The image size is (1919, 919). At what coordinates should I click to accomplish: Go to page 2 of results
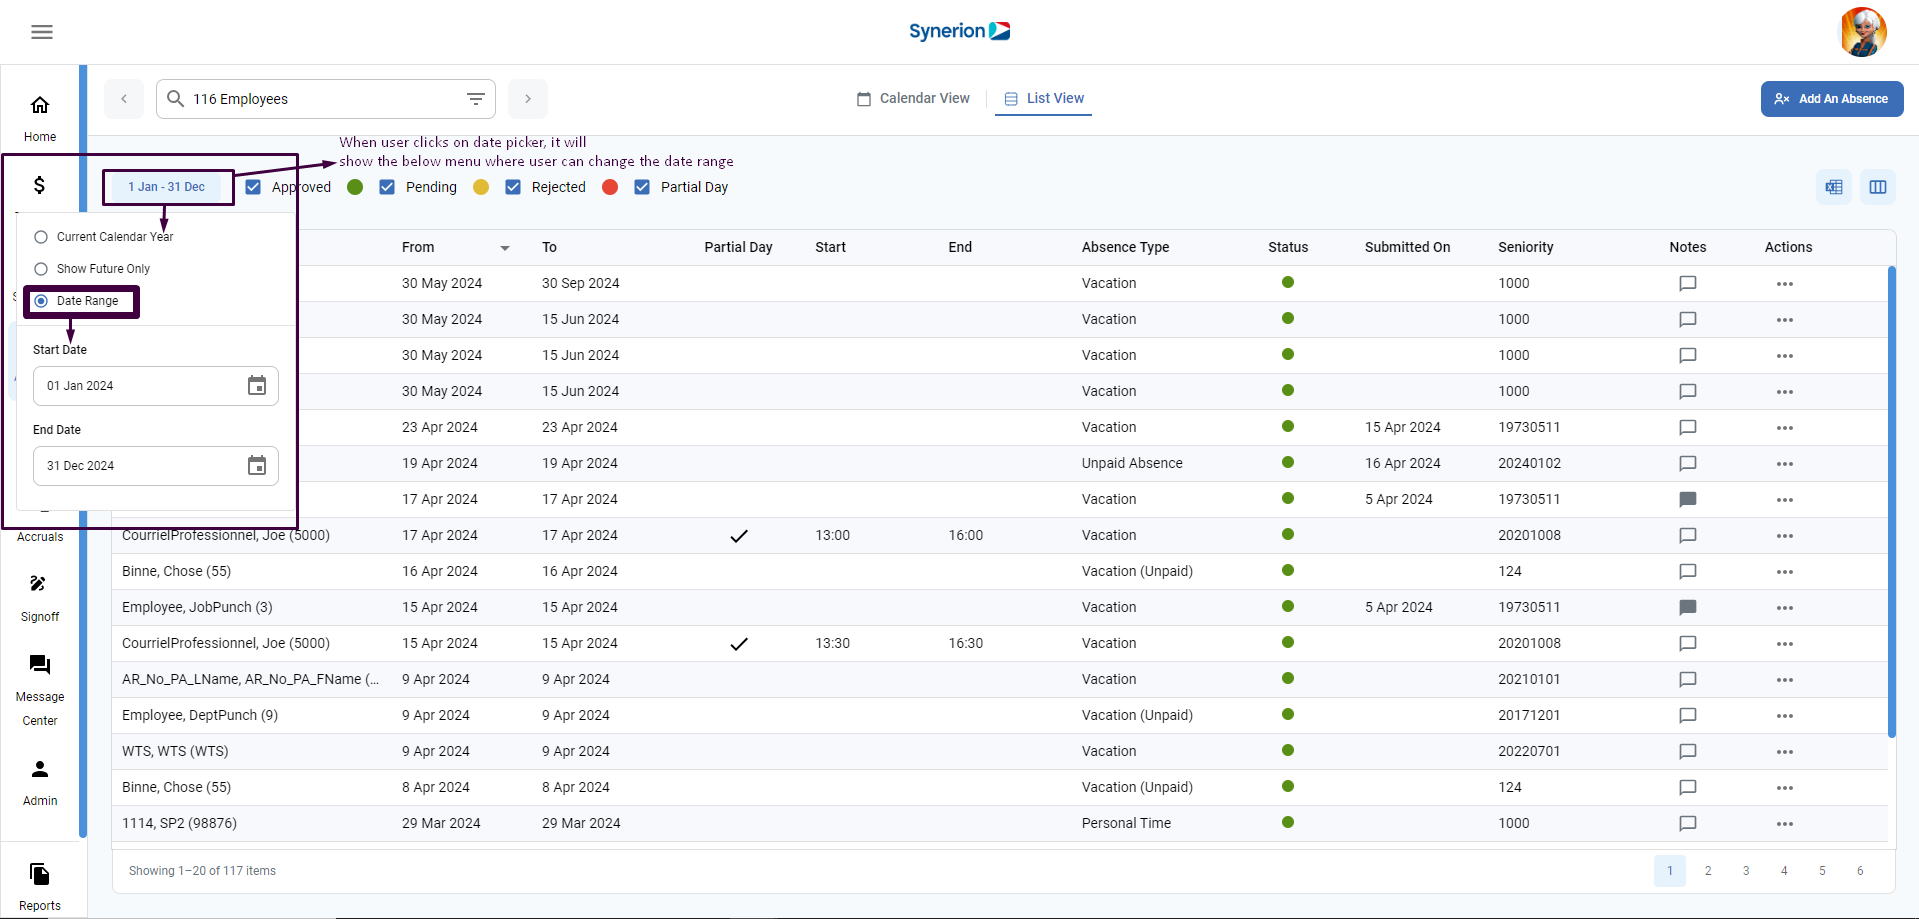[x=1708, y=871]
